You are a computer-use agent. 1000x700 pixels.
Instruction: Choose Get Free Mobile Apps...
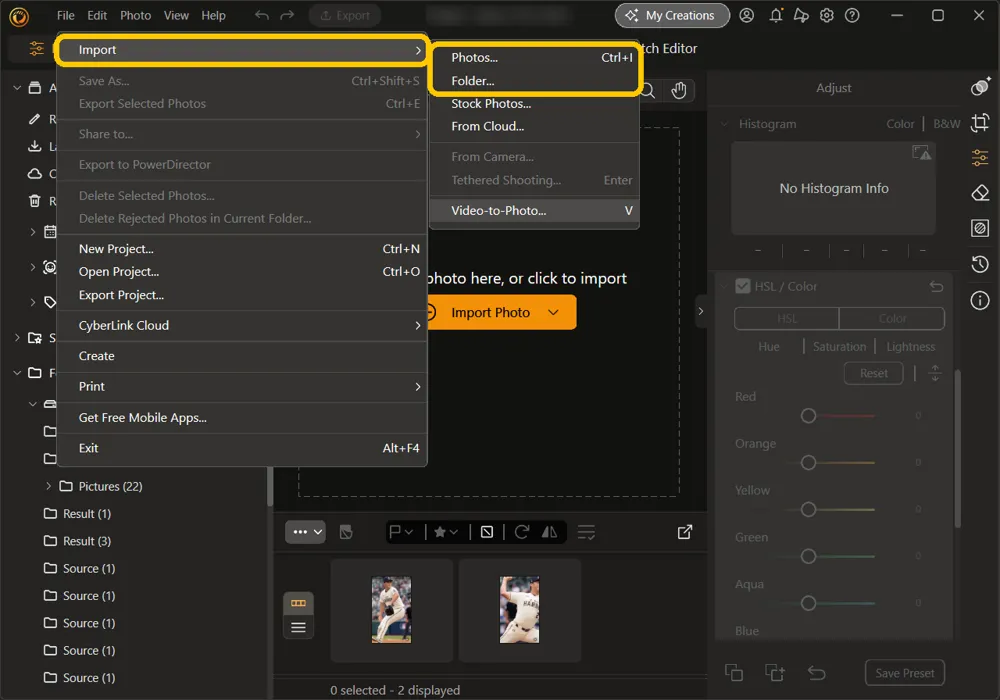coord(242,418)
